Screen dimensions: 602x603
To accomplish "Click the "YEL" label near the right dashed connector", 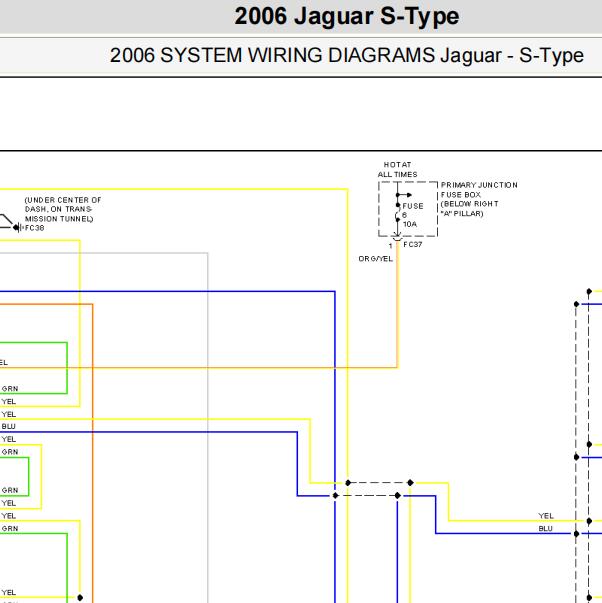I will click(x=546, y=516).
